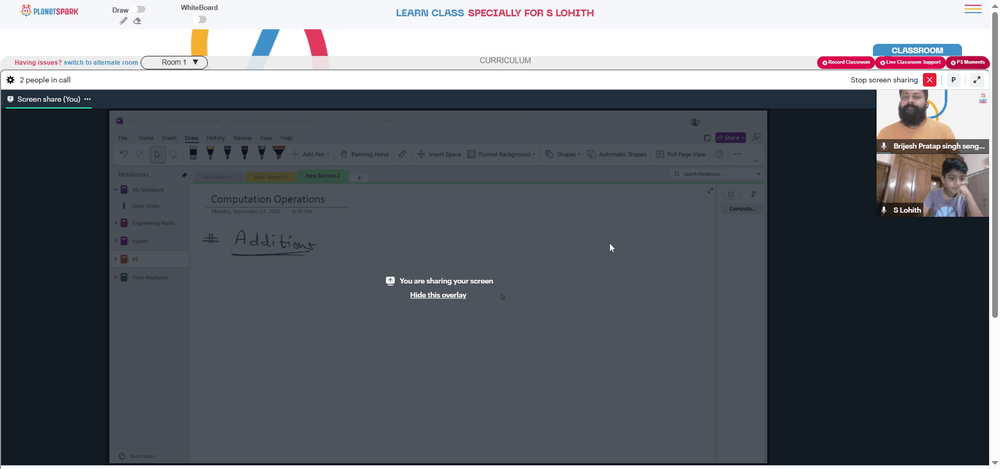
Task: Click the Ruler icon in OneNote ribbon
Action: tap(402, 154)
